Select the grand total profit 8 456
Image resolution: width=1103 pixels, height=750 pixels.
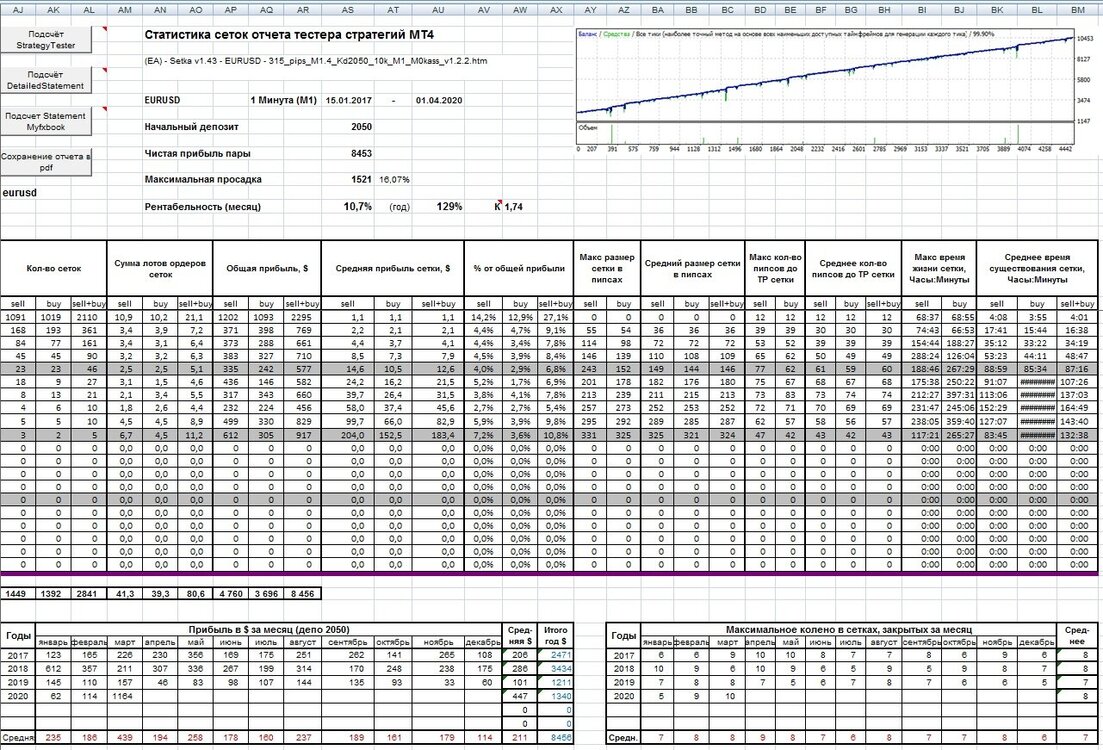[302, 594]
